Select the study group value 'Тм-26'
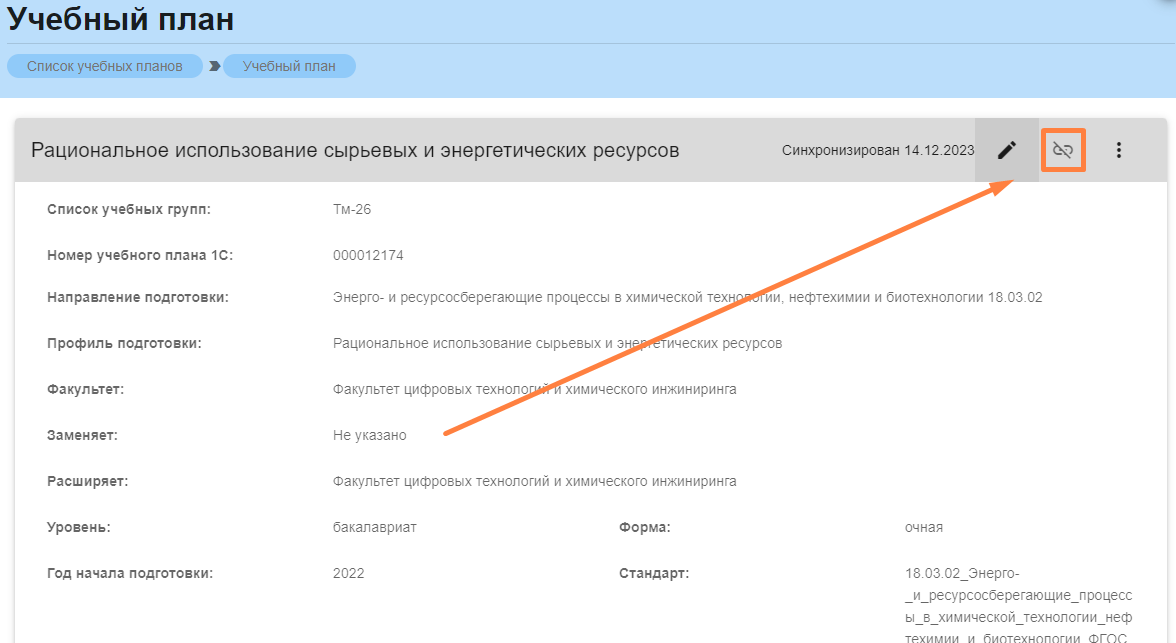The height and width of the screenshot is (643, 1176). tap(352, 209)
